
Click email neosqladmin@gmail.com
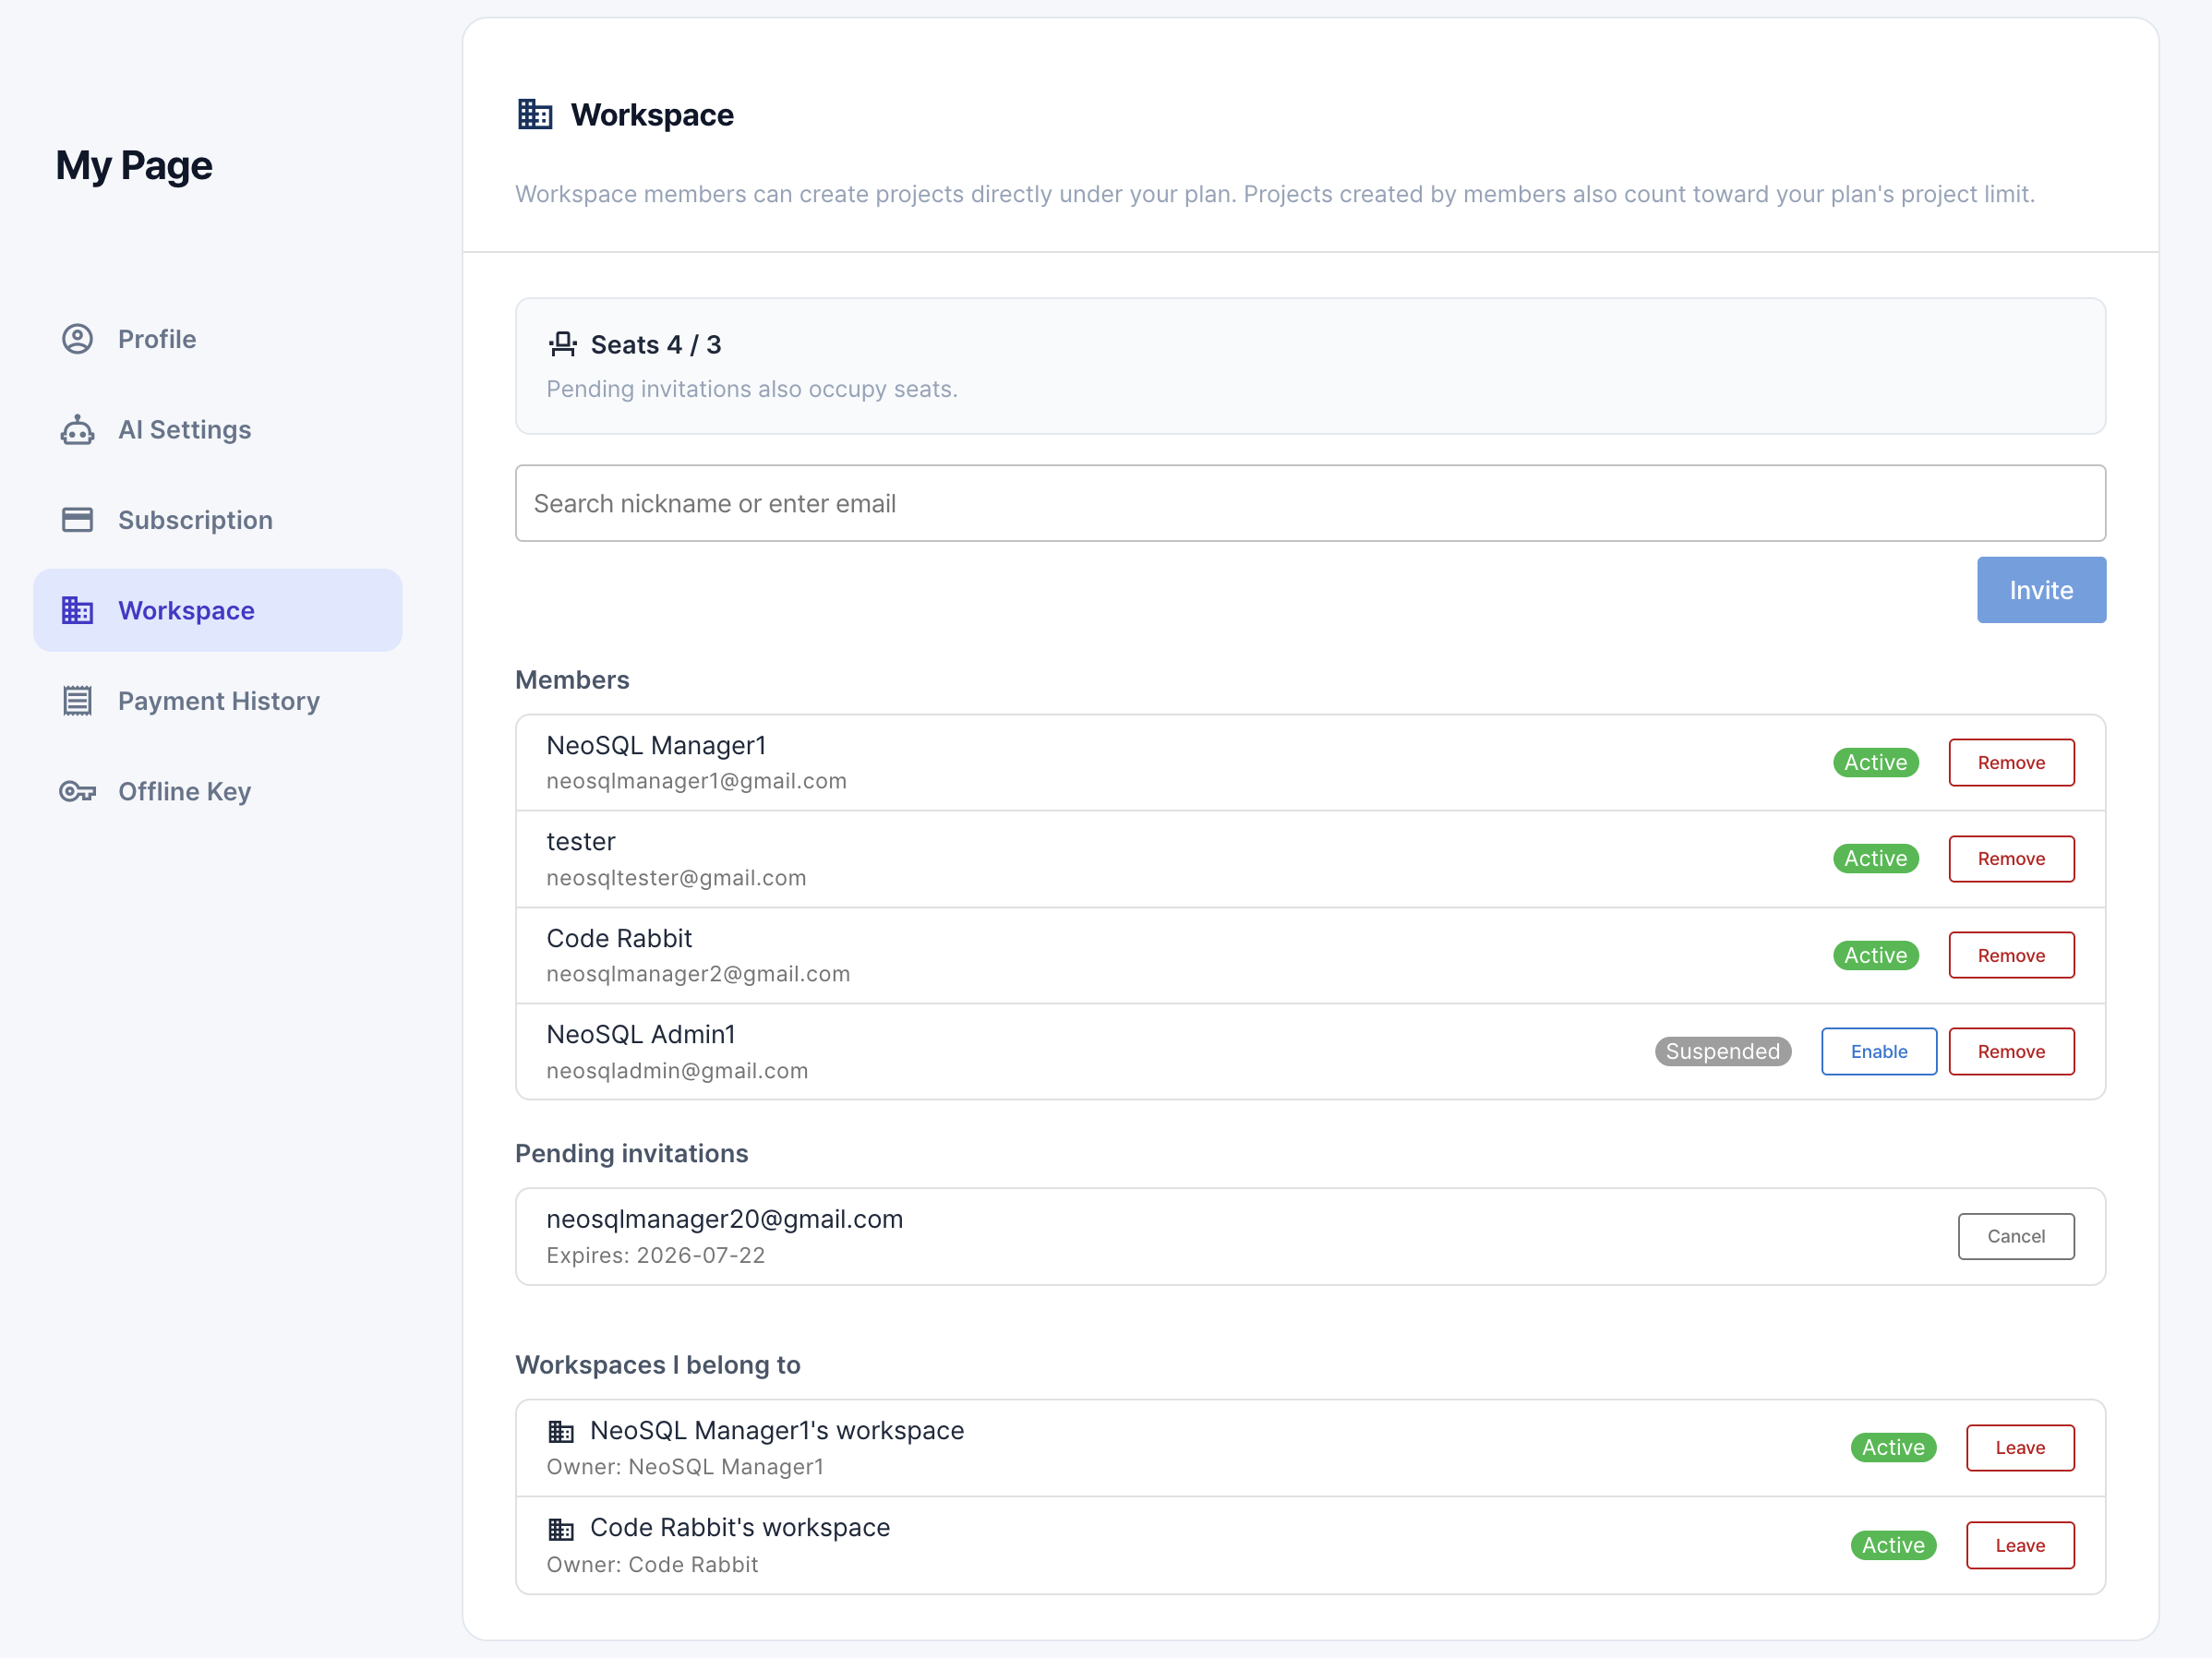(x=677, y=1071)
